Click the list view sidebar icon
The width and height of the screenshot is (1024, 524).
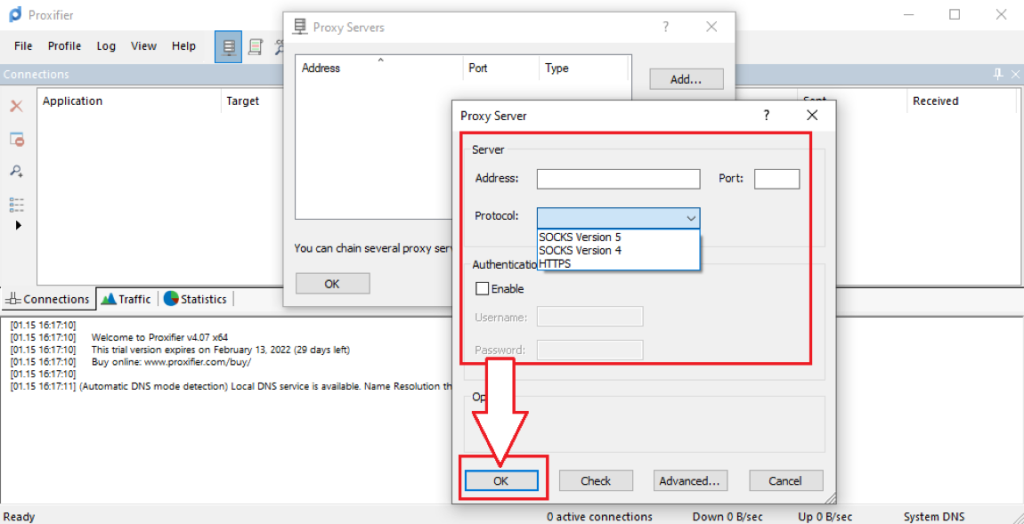tap(16, 204)
